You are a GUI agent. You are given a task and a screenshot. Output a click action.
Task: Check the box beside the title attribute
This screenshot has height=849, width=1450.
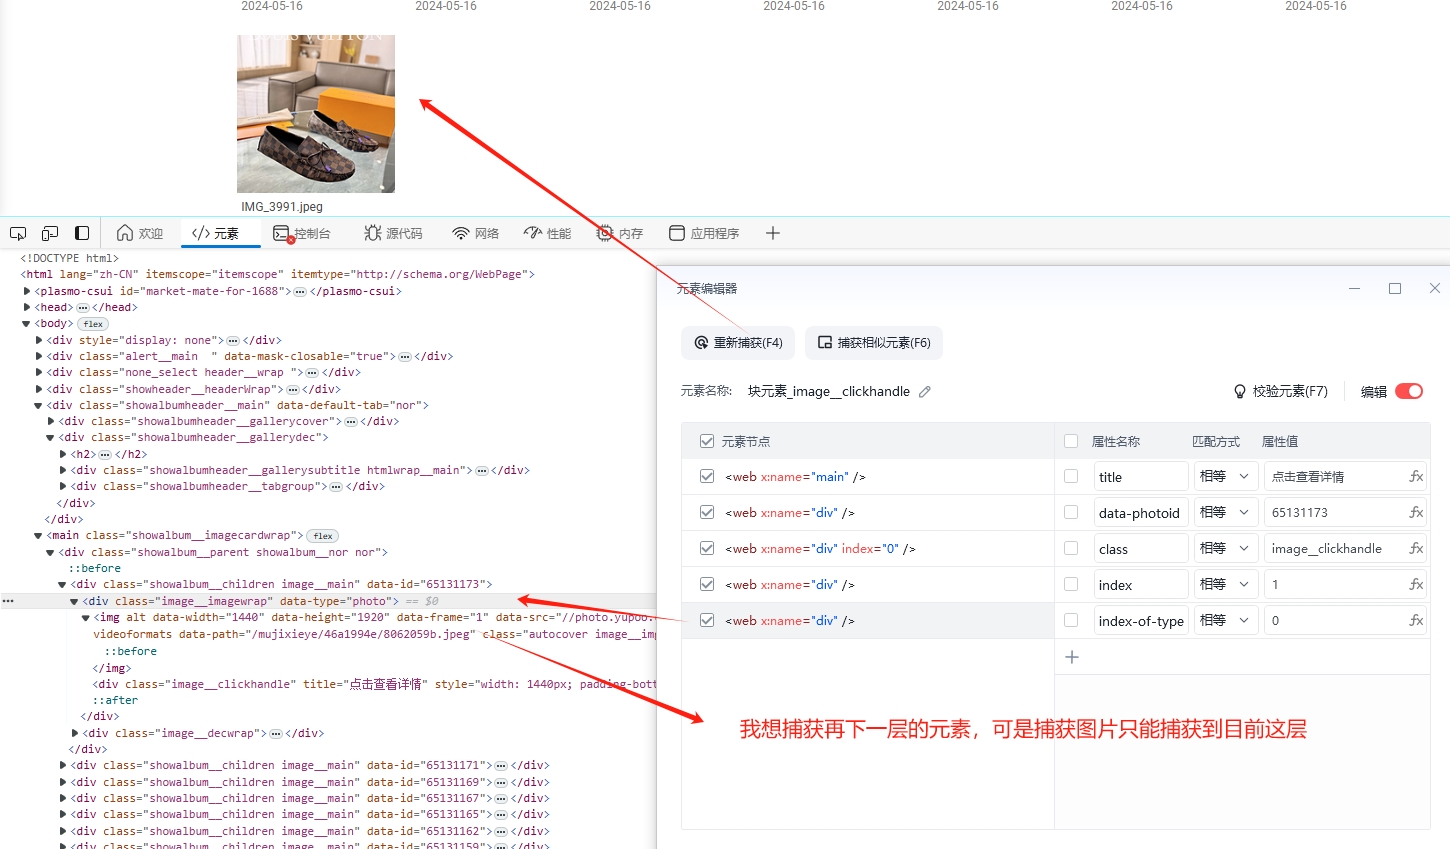tap(1071, 477)
